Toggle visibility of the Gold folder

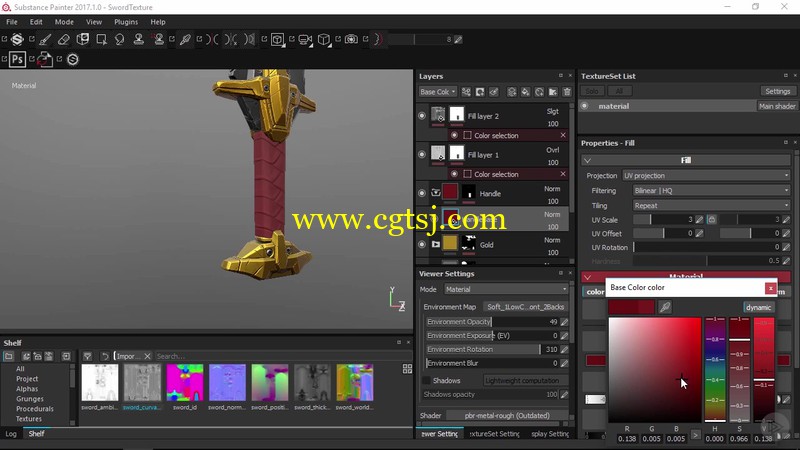(422, 244)
